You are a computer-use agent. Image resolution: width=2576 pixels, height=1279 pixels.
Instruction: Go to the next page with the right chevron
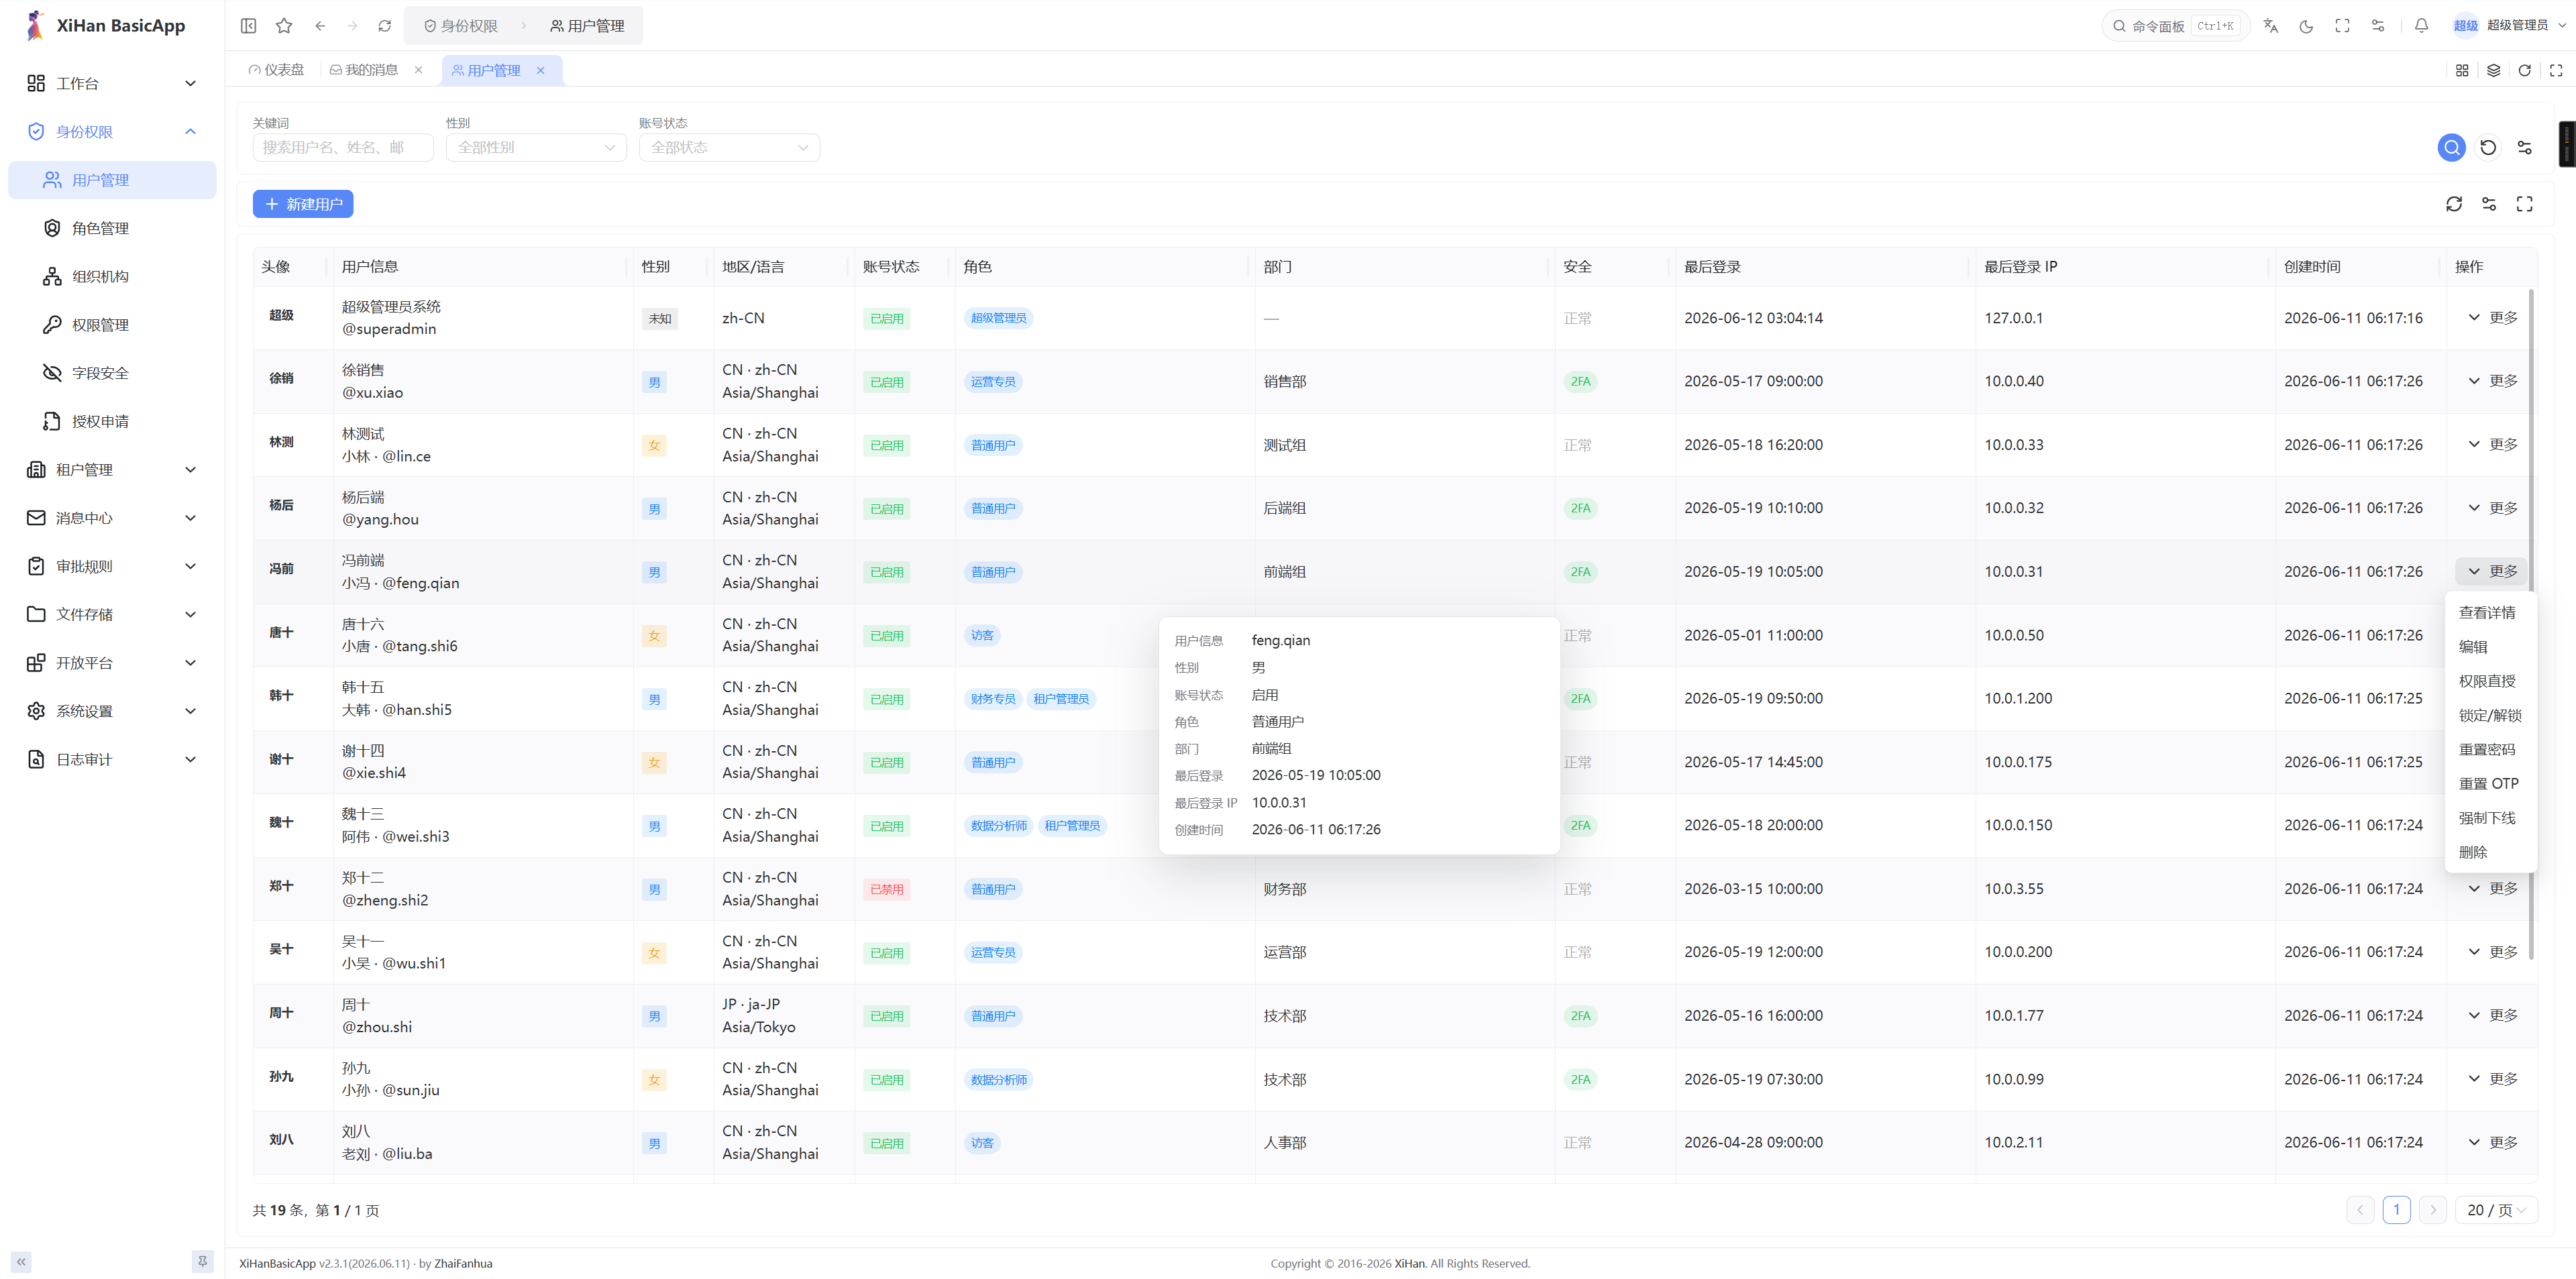2433,1210
